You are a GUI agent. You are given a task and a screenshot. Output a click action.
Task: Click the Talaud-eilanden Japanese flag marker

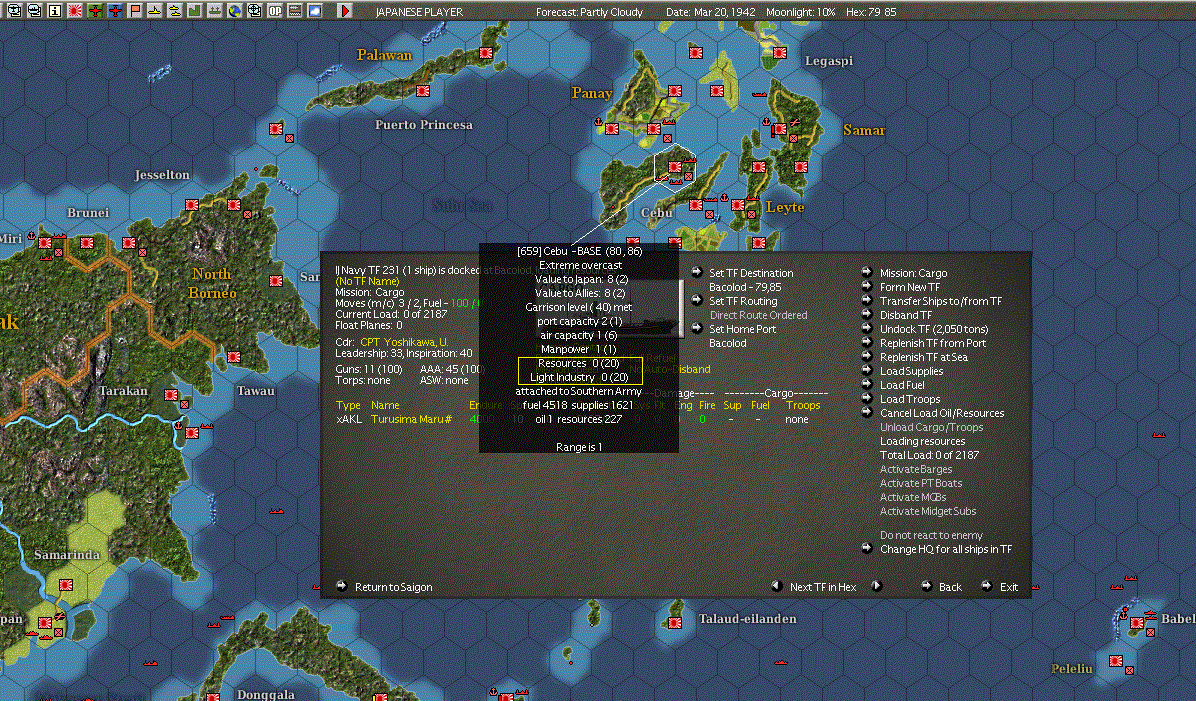[x=674, y=622]
